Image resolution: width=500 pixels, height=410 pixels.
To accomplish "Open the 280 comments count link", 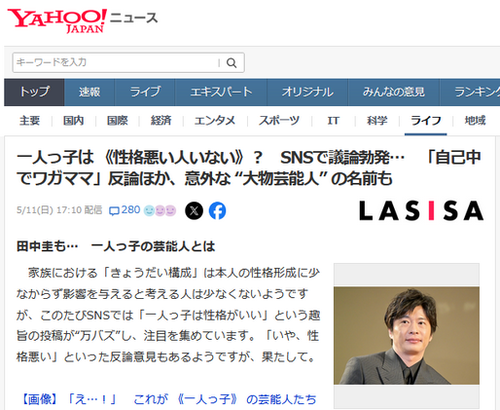I will point(131,210).
